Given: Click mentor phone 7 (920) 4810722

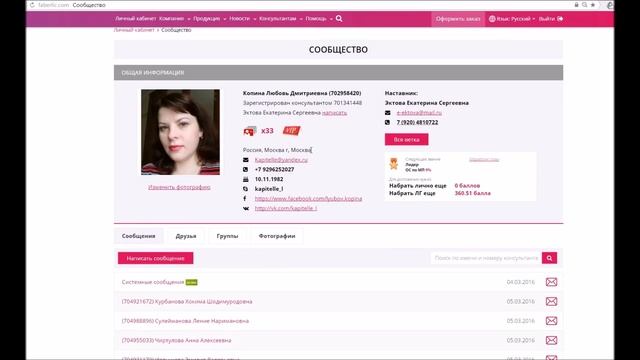Looking at the screenshot, I should click(x=417, y=122).
